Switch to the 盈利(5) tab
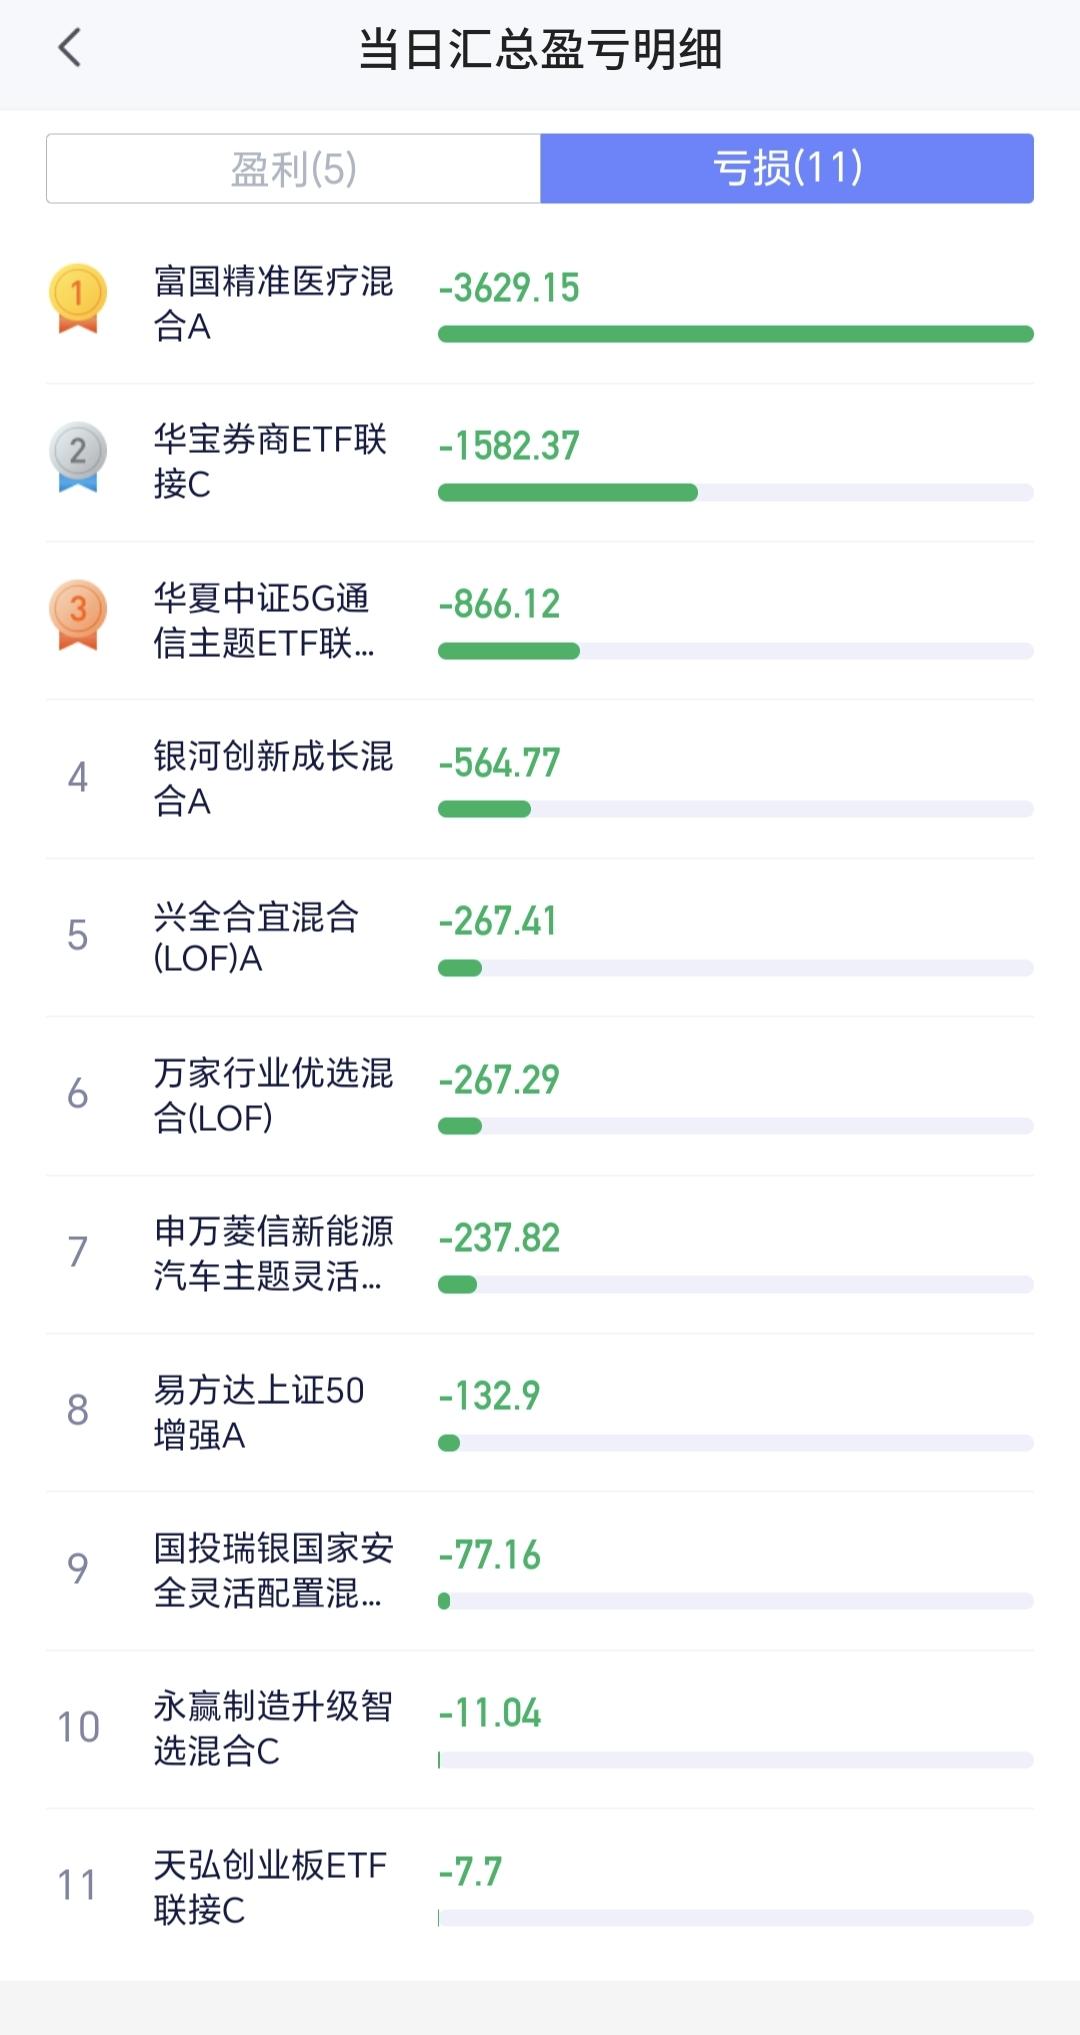1080x2035 pixels. tap(293, 168)
